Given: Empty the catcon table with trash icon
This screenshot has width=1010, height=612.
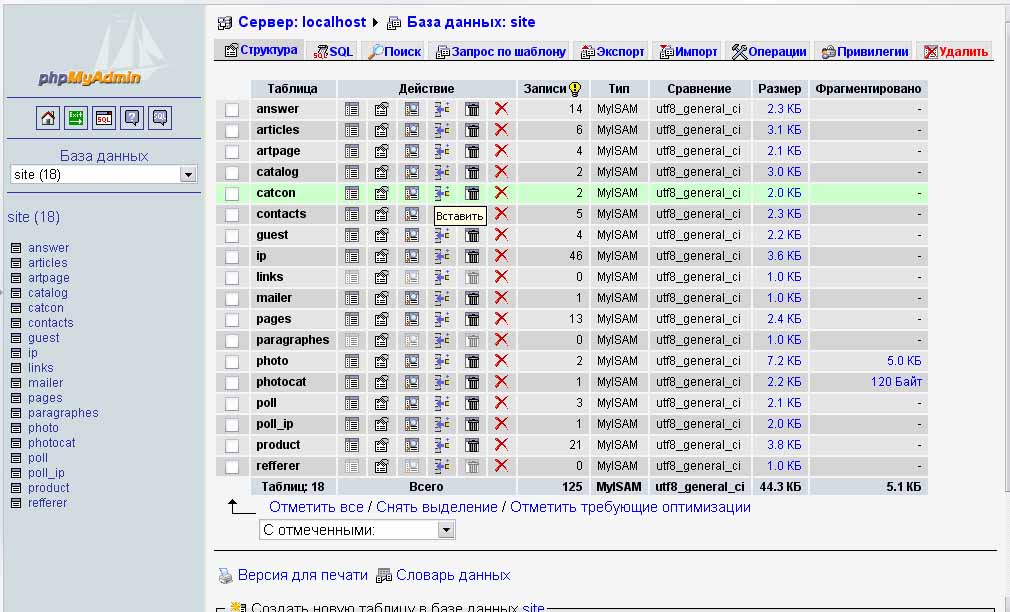Looking at the screenshot, I should click(x=472, y=193).
